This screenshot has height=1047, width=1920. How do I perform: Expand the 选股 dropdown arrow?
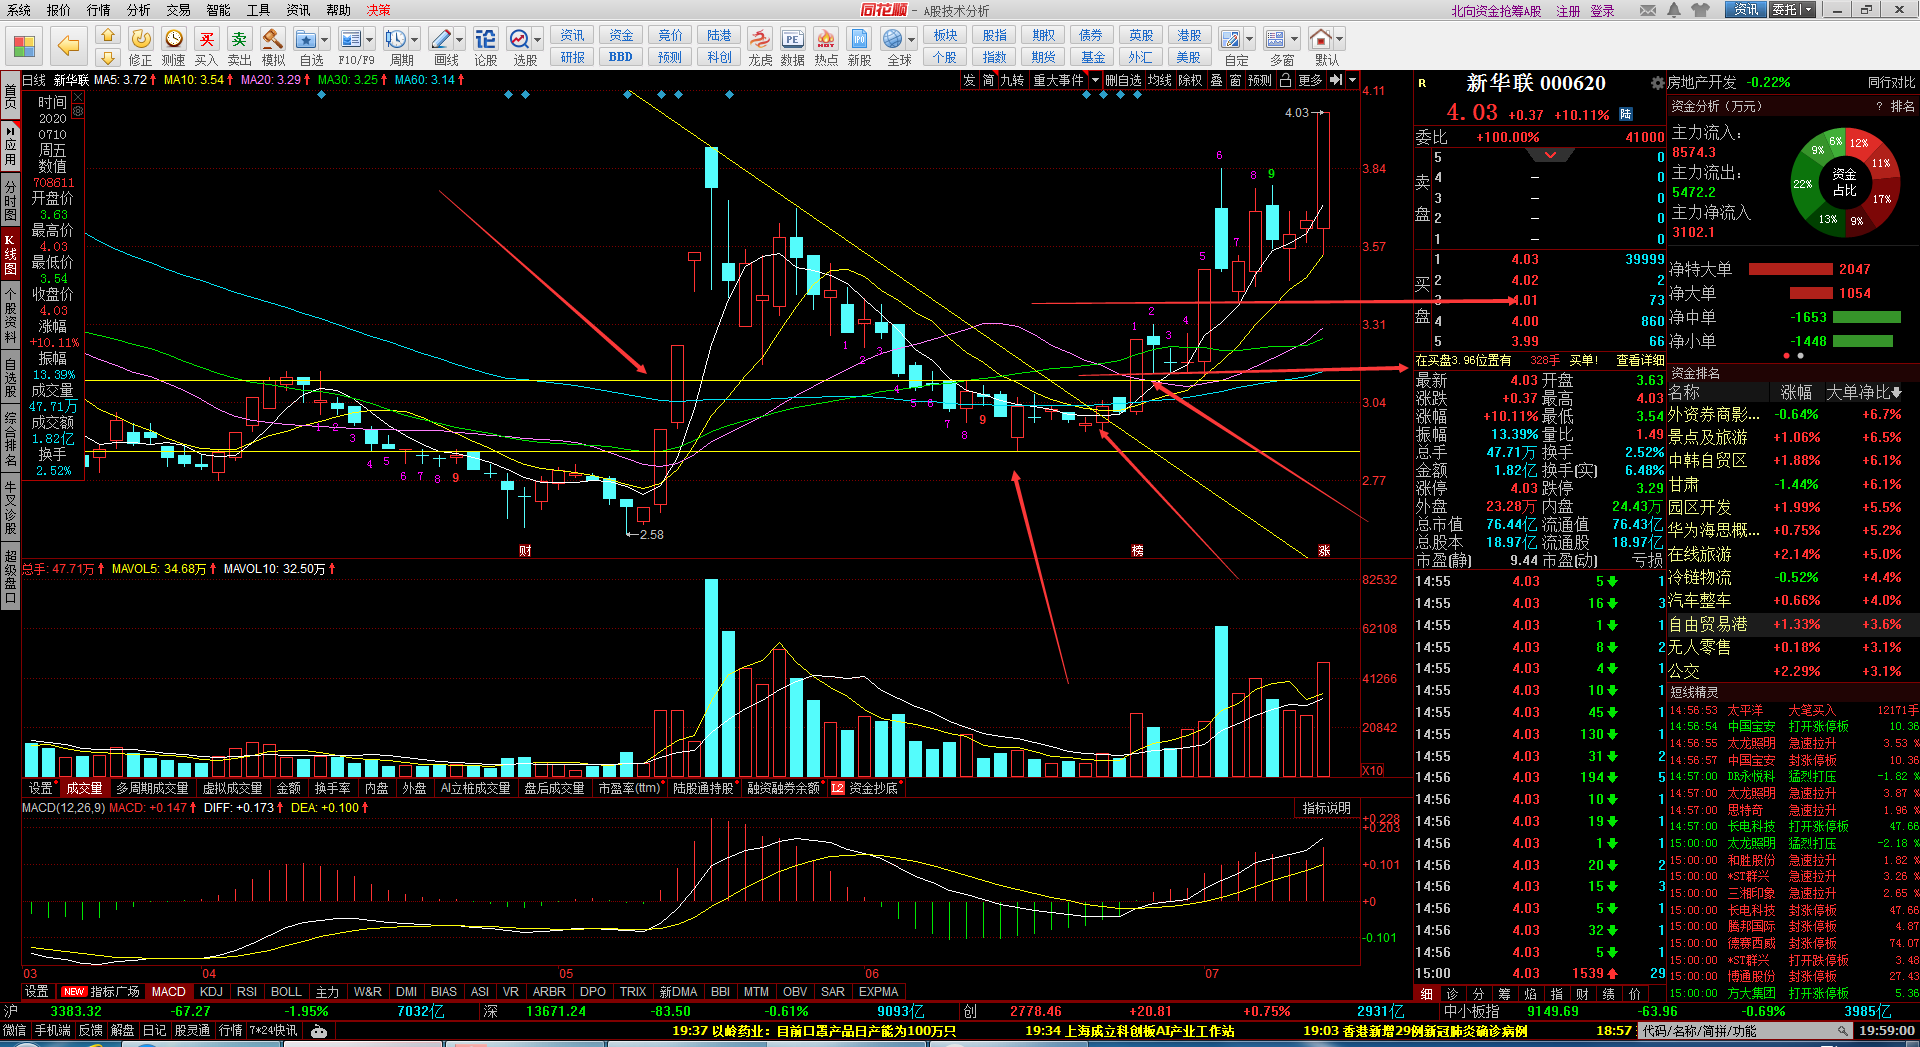click(538, 39)
